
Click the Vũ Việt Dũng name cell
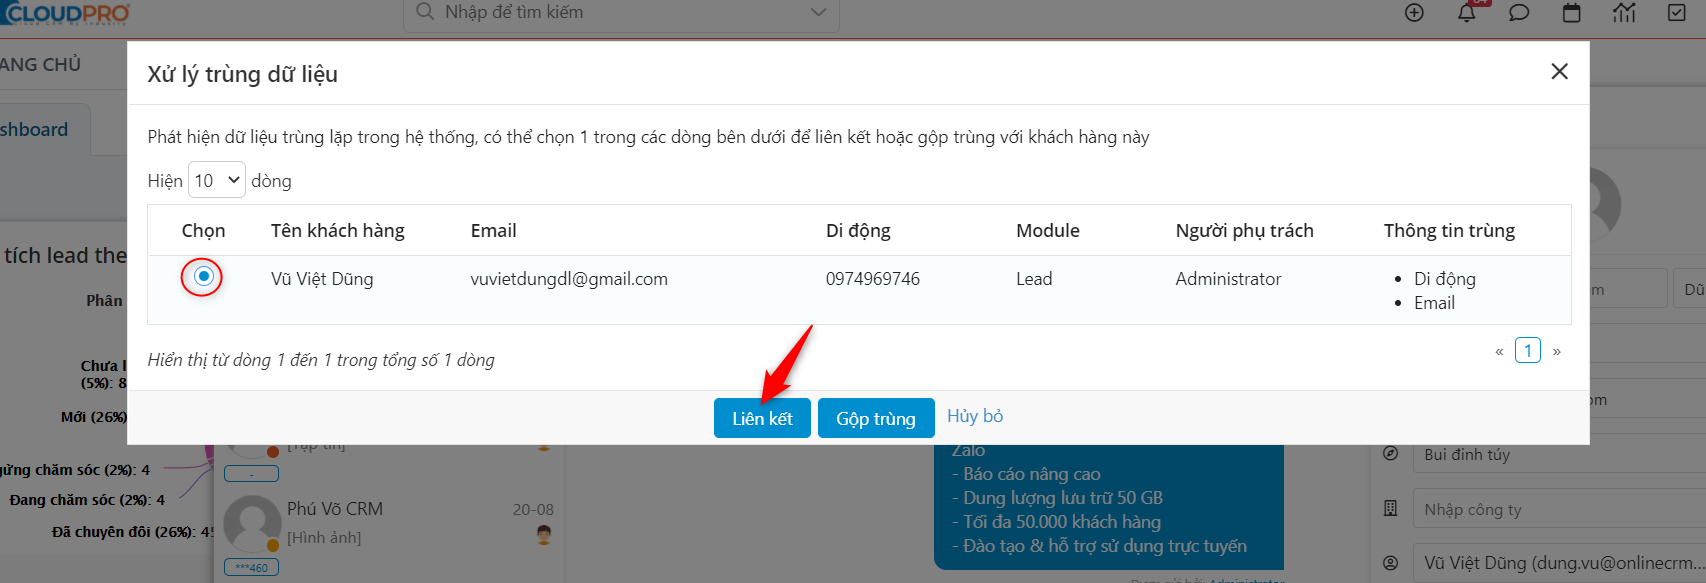[x=322, y=279]
